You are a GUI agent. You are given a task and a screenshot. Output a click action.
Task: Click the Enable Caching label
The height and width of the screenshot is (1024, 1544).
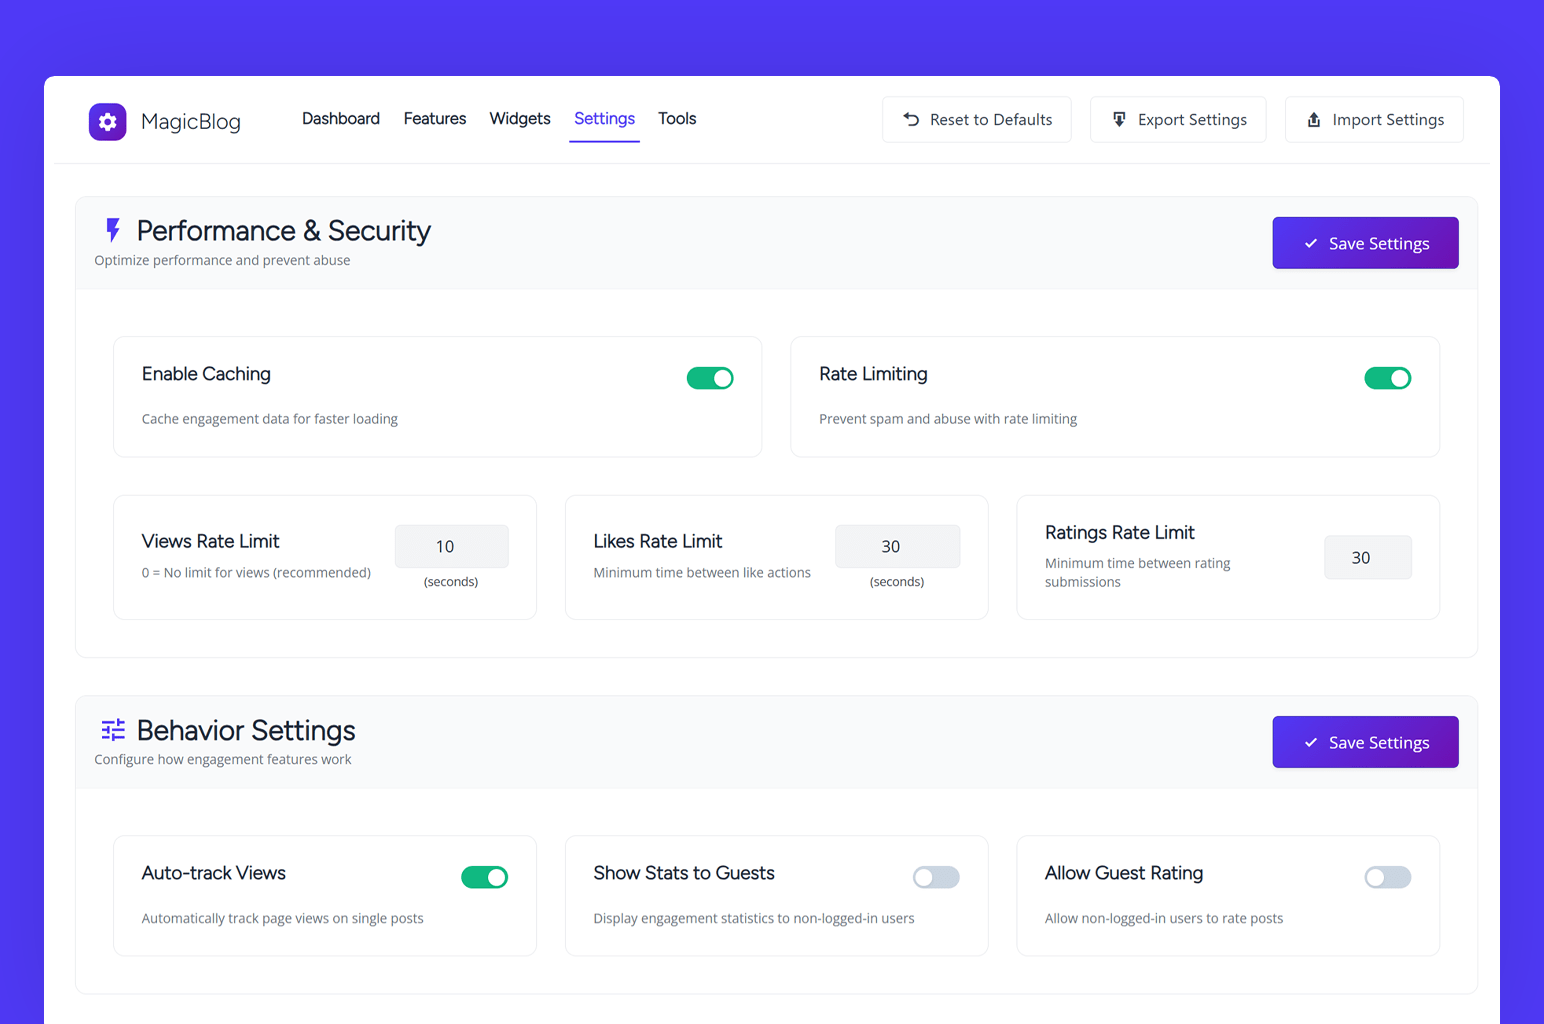[206, 374]
